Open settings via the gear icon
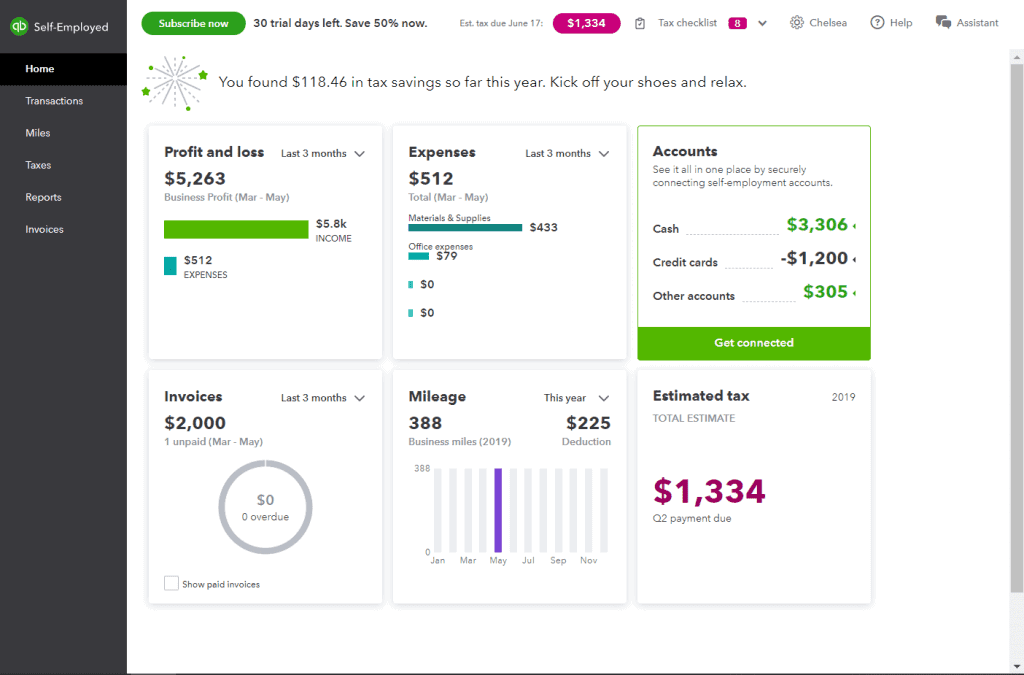This screenshot has width=1024, height=675. click(795, 22)
